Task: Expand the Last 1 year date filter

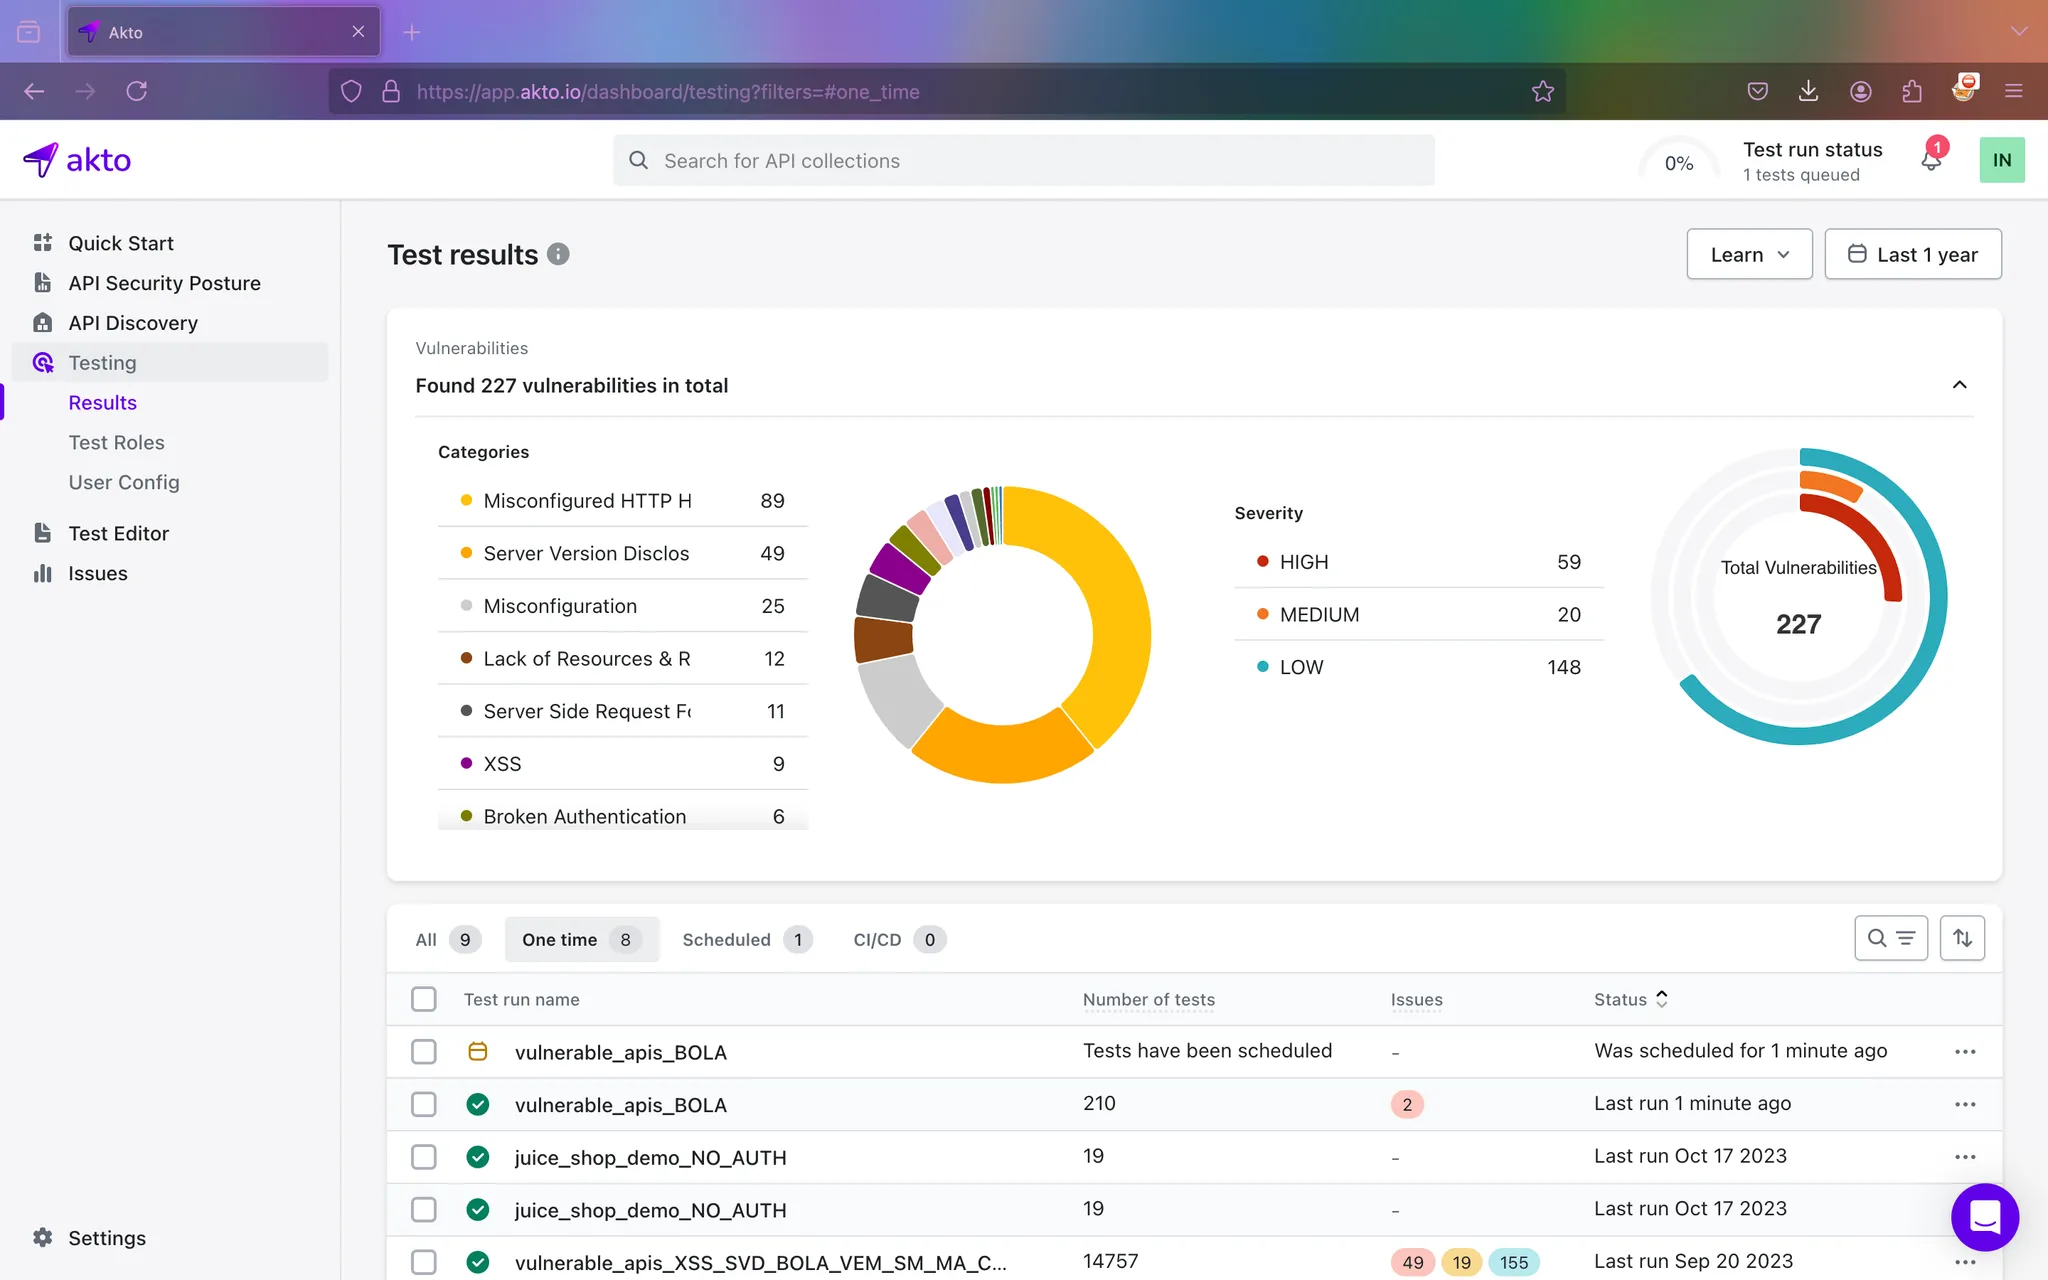Action: point(1911,254)
